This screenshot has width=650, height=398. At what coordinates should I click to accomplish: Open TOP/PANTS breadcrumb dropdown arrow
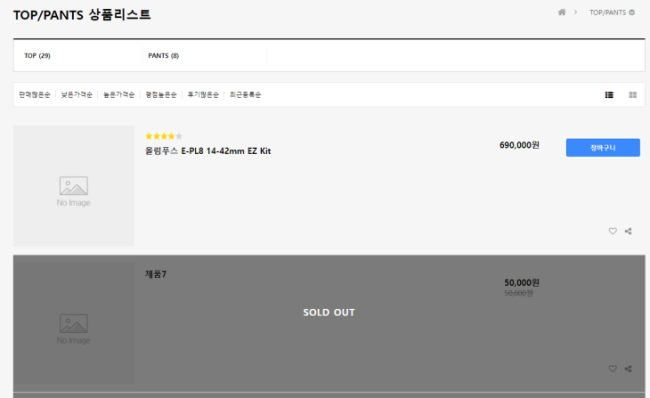coord(632,12)
